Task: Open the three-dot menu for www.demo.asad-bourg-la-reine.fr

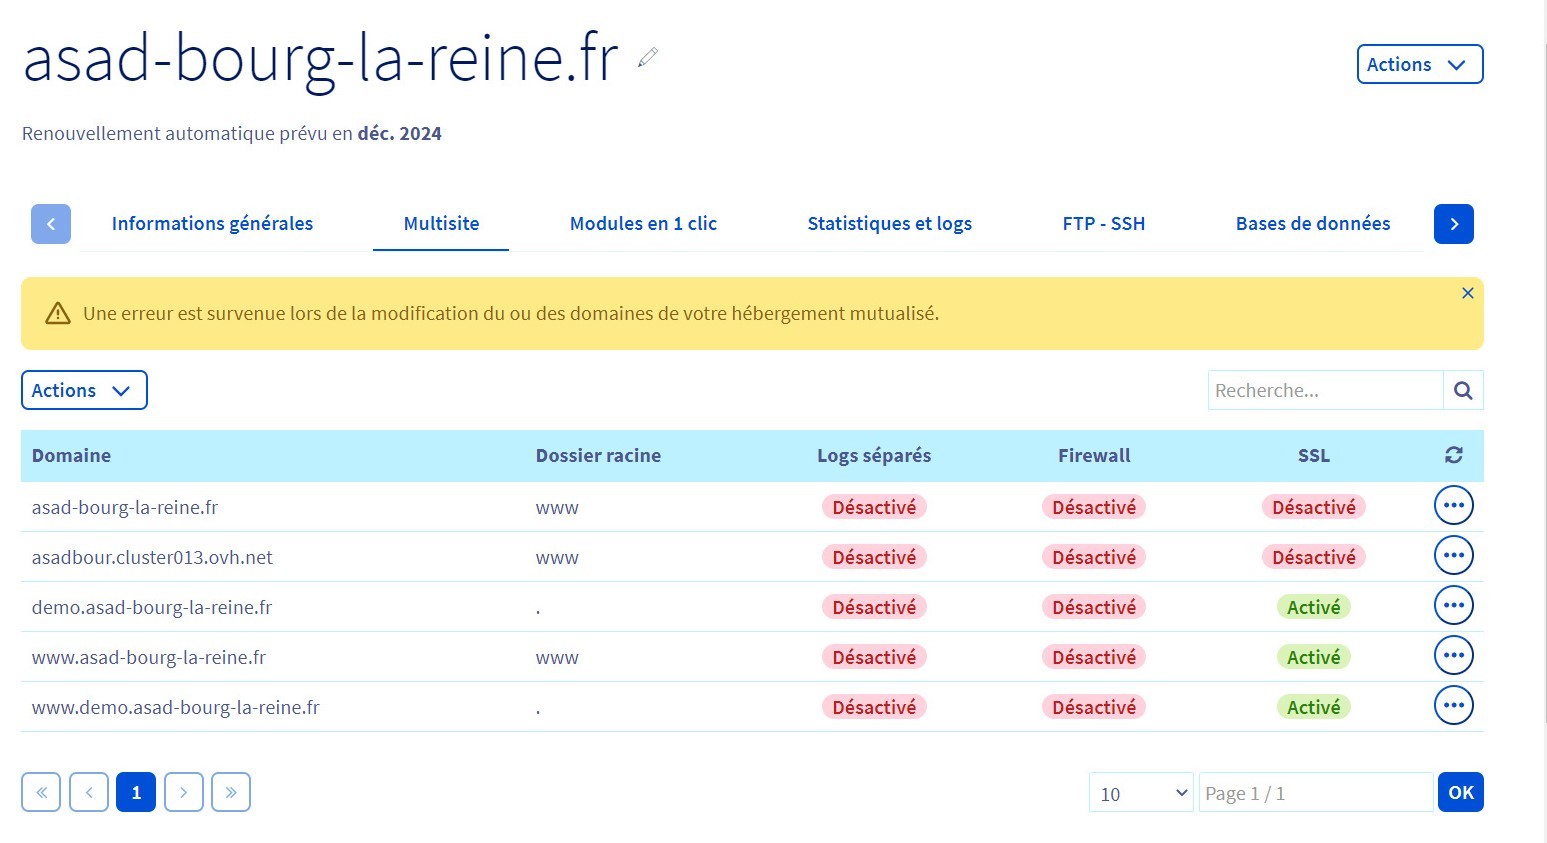Action: click(1453, 706)
